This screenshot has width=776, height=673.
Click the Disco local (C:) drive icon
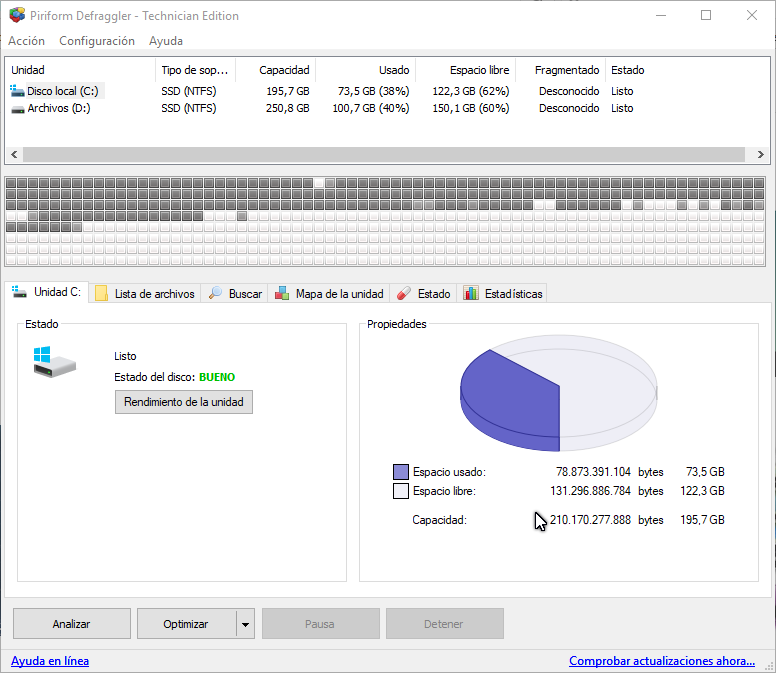pyautogui.click(x=17, y=91)
